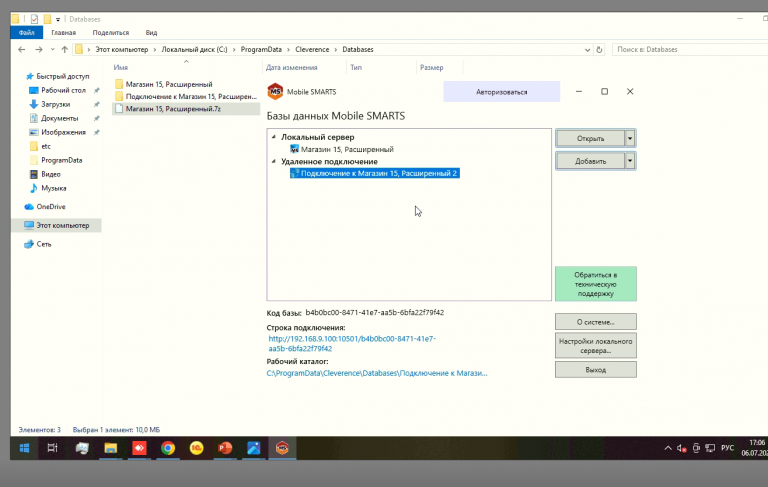Open the dropdown arrow next to Открыть
This screenshot has height=487, width=768.
(x=630, y=139)
